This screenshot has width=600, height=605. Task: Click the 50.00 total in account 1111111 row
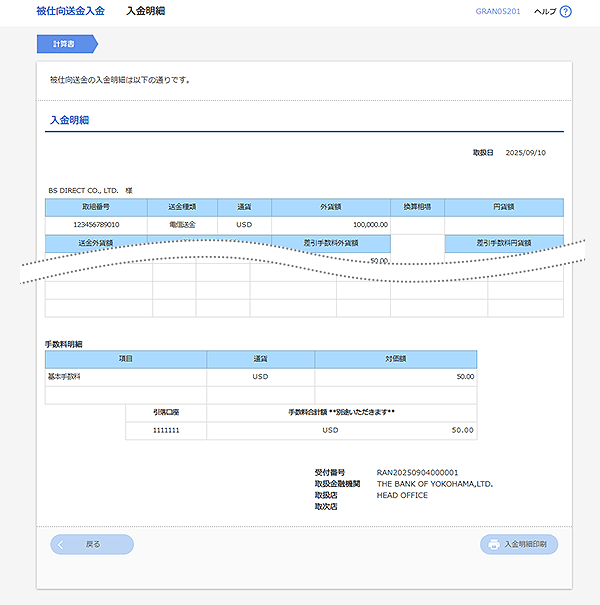pos(463,430)
